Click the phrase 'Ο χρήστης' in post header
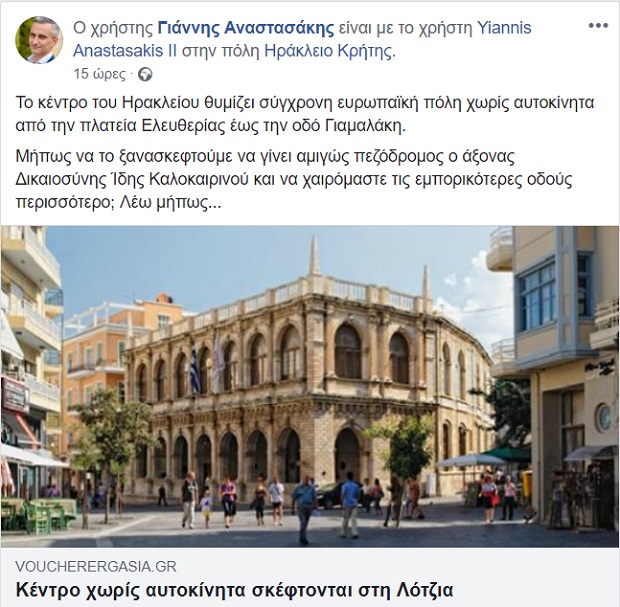Screen dimensions: 620x607 [x=113, y=28]
